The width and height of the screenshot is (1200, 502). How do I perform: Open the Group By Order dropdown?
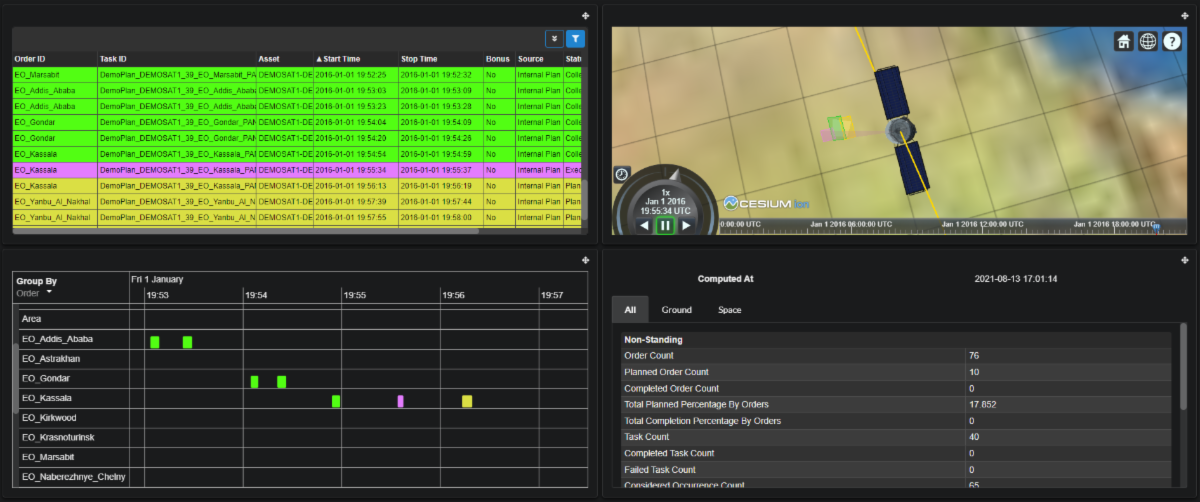click(x=34, y=293)
